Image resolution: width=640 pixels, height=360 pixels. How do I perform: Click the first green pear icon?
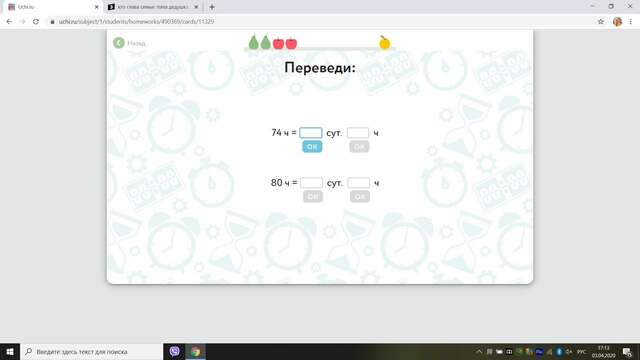tap(253, 42)
